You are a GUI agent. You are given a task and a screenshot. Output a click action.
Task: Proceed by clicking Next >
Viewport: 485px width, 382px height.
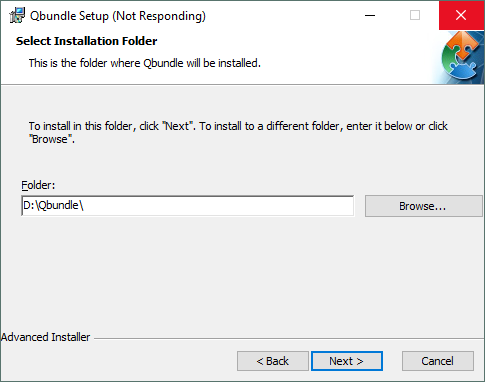(x=347, y=361)
